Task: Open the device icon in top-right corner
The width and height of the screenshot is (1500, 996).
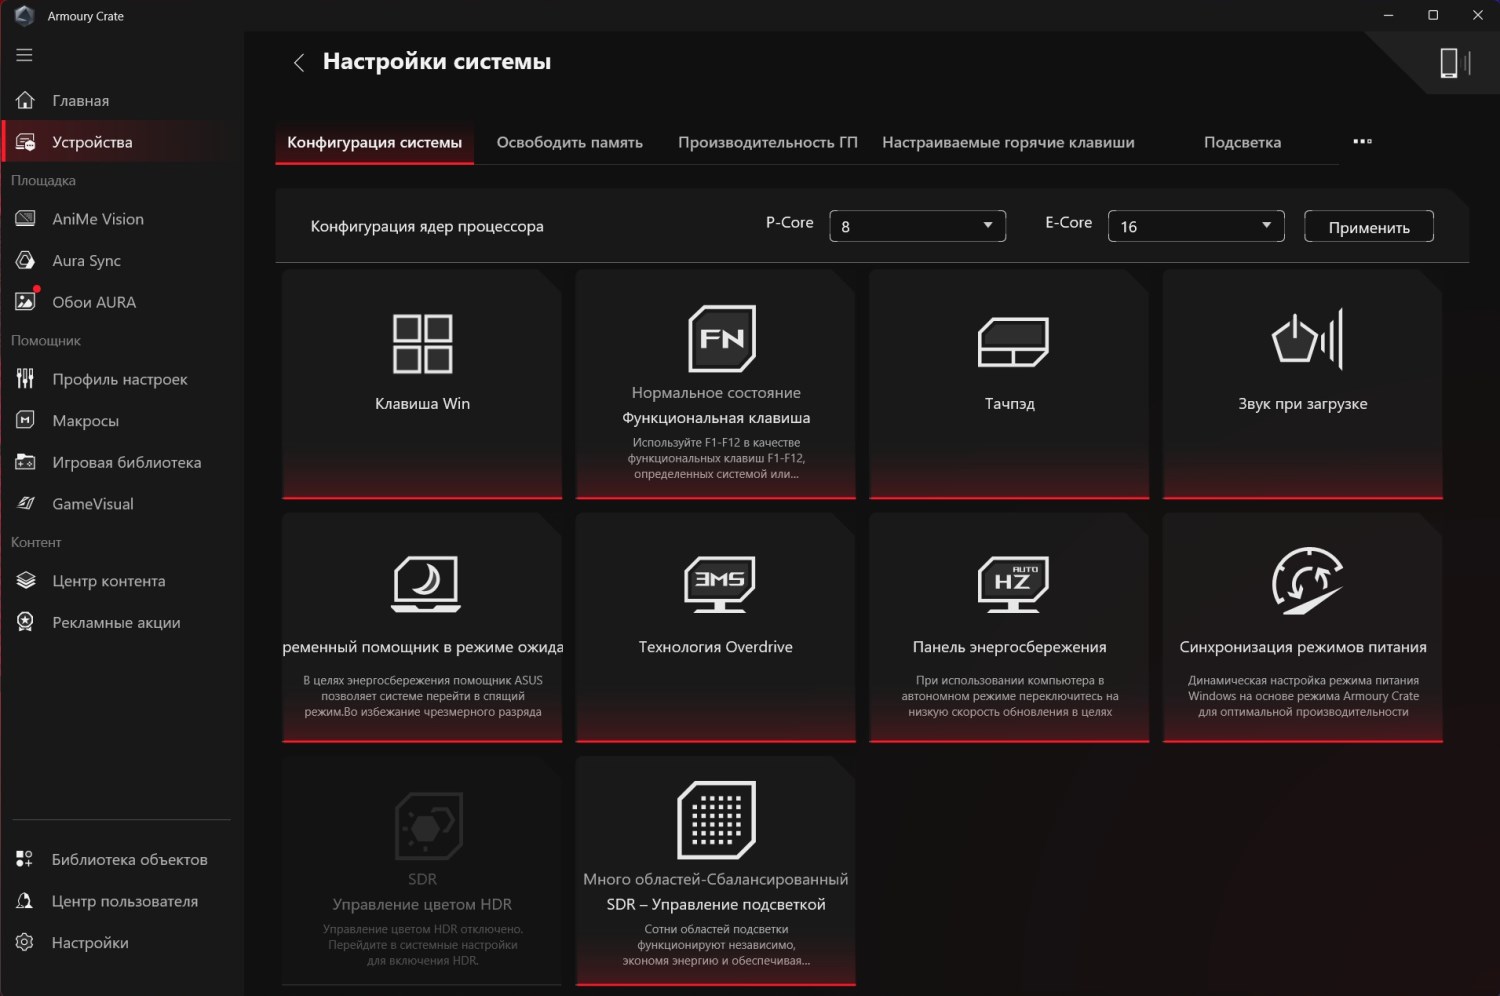Action: coord(1453,63)
